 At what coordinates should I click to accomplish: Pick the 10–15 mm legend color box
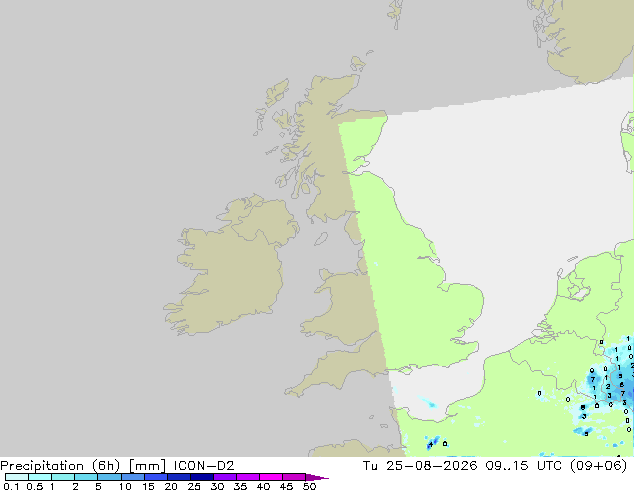tap(132, 477)
